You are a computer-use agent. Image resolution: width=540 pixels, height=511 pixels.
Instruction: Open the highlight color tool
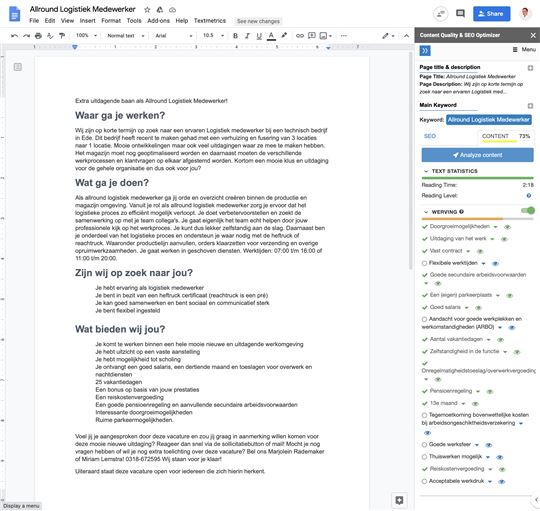click(x=284, y=35)
